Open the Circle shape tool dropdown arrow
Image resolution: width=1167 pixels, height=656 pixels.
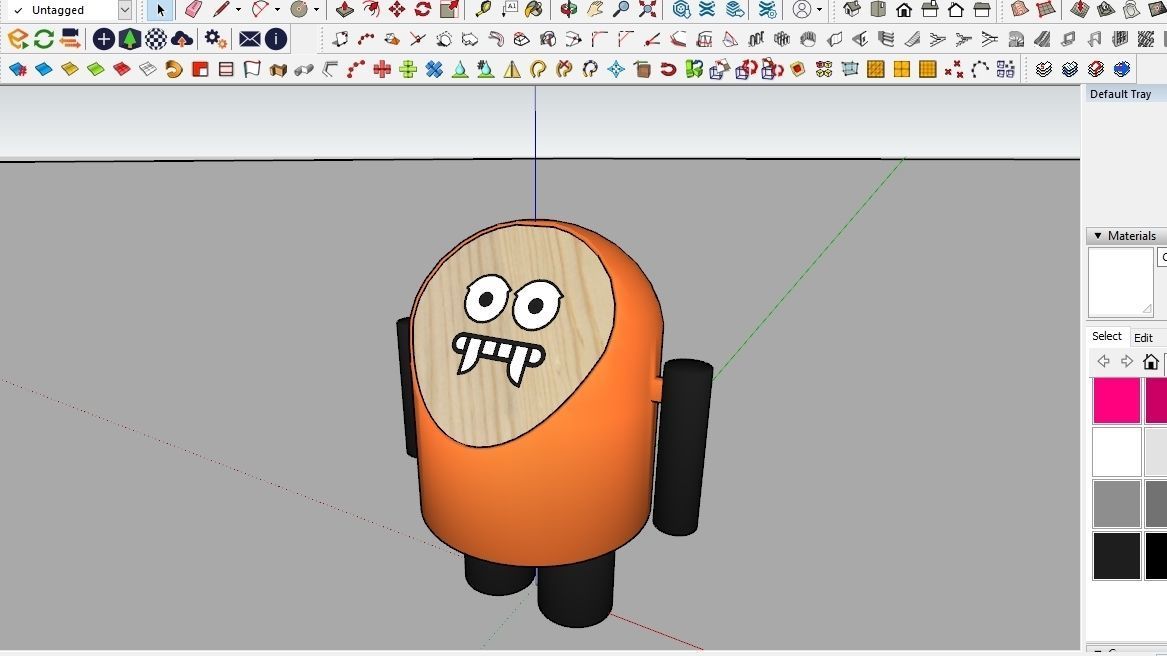[316, 10]
